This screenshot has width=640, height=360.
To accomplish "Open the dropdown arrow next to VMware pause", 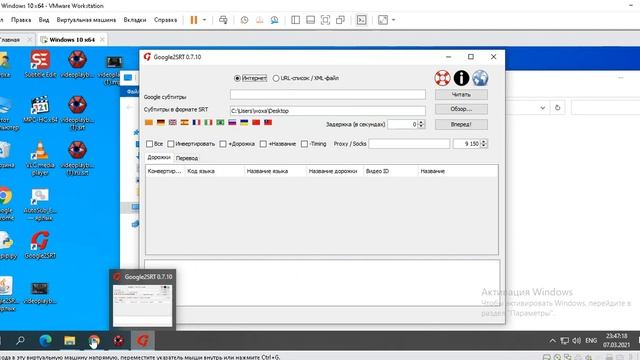I will [x=204, y=20].
